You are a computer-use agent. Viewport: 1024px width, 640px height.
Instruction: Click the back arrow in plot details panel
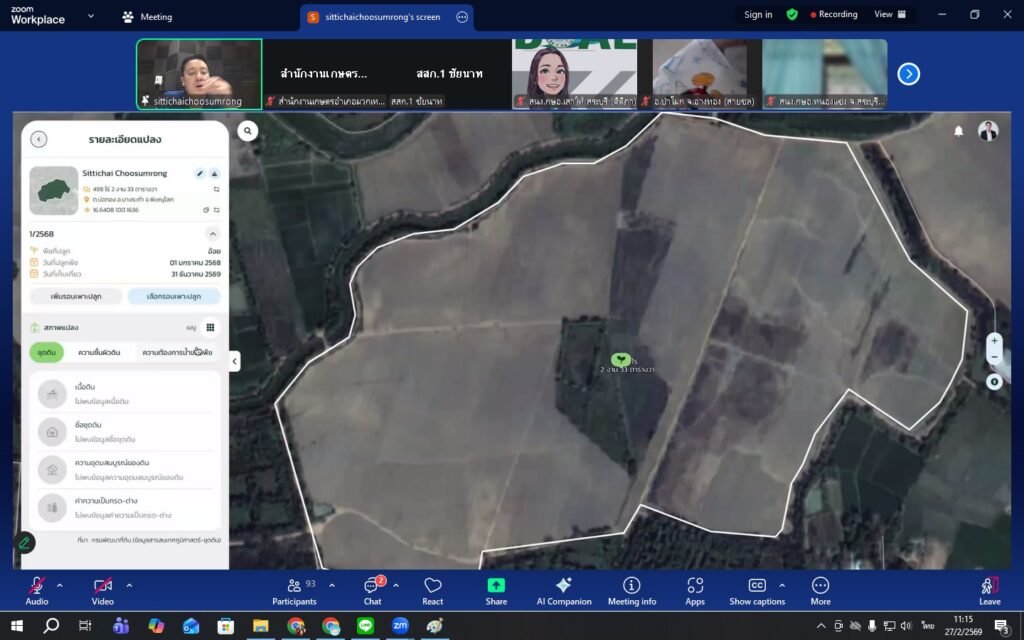point(39,140)
